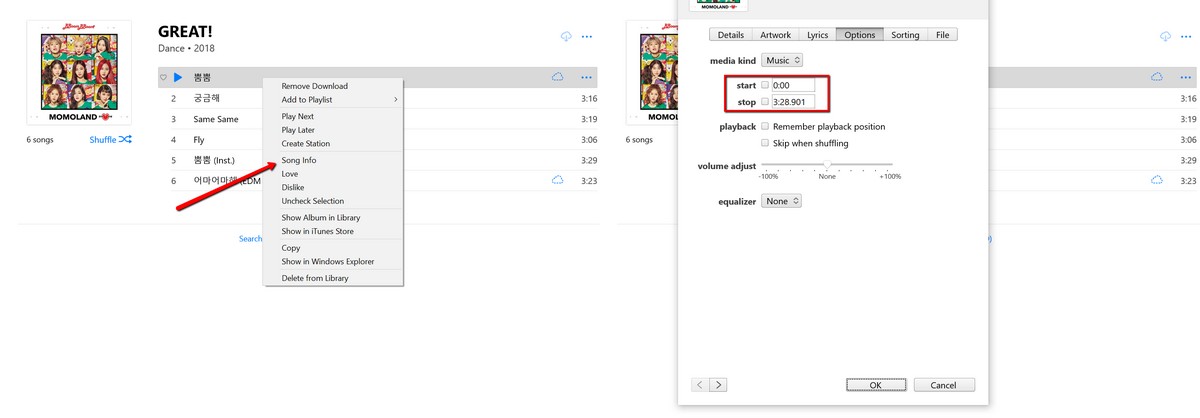This screenshot has width=1200, height=418.
Task: Go to next song in Song Info dialog
Action: (x=718, y=385)
